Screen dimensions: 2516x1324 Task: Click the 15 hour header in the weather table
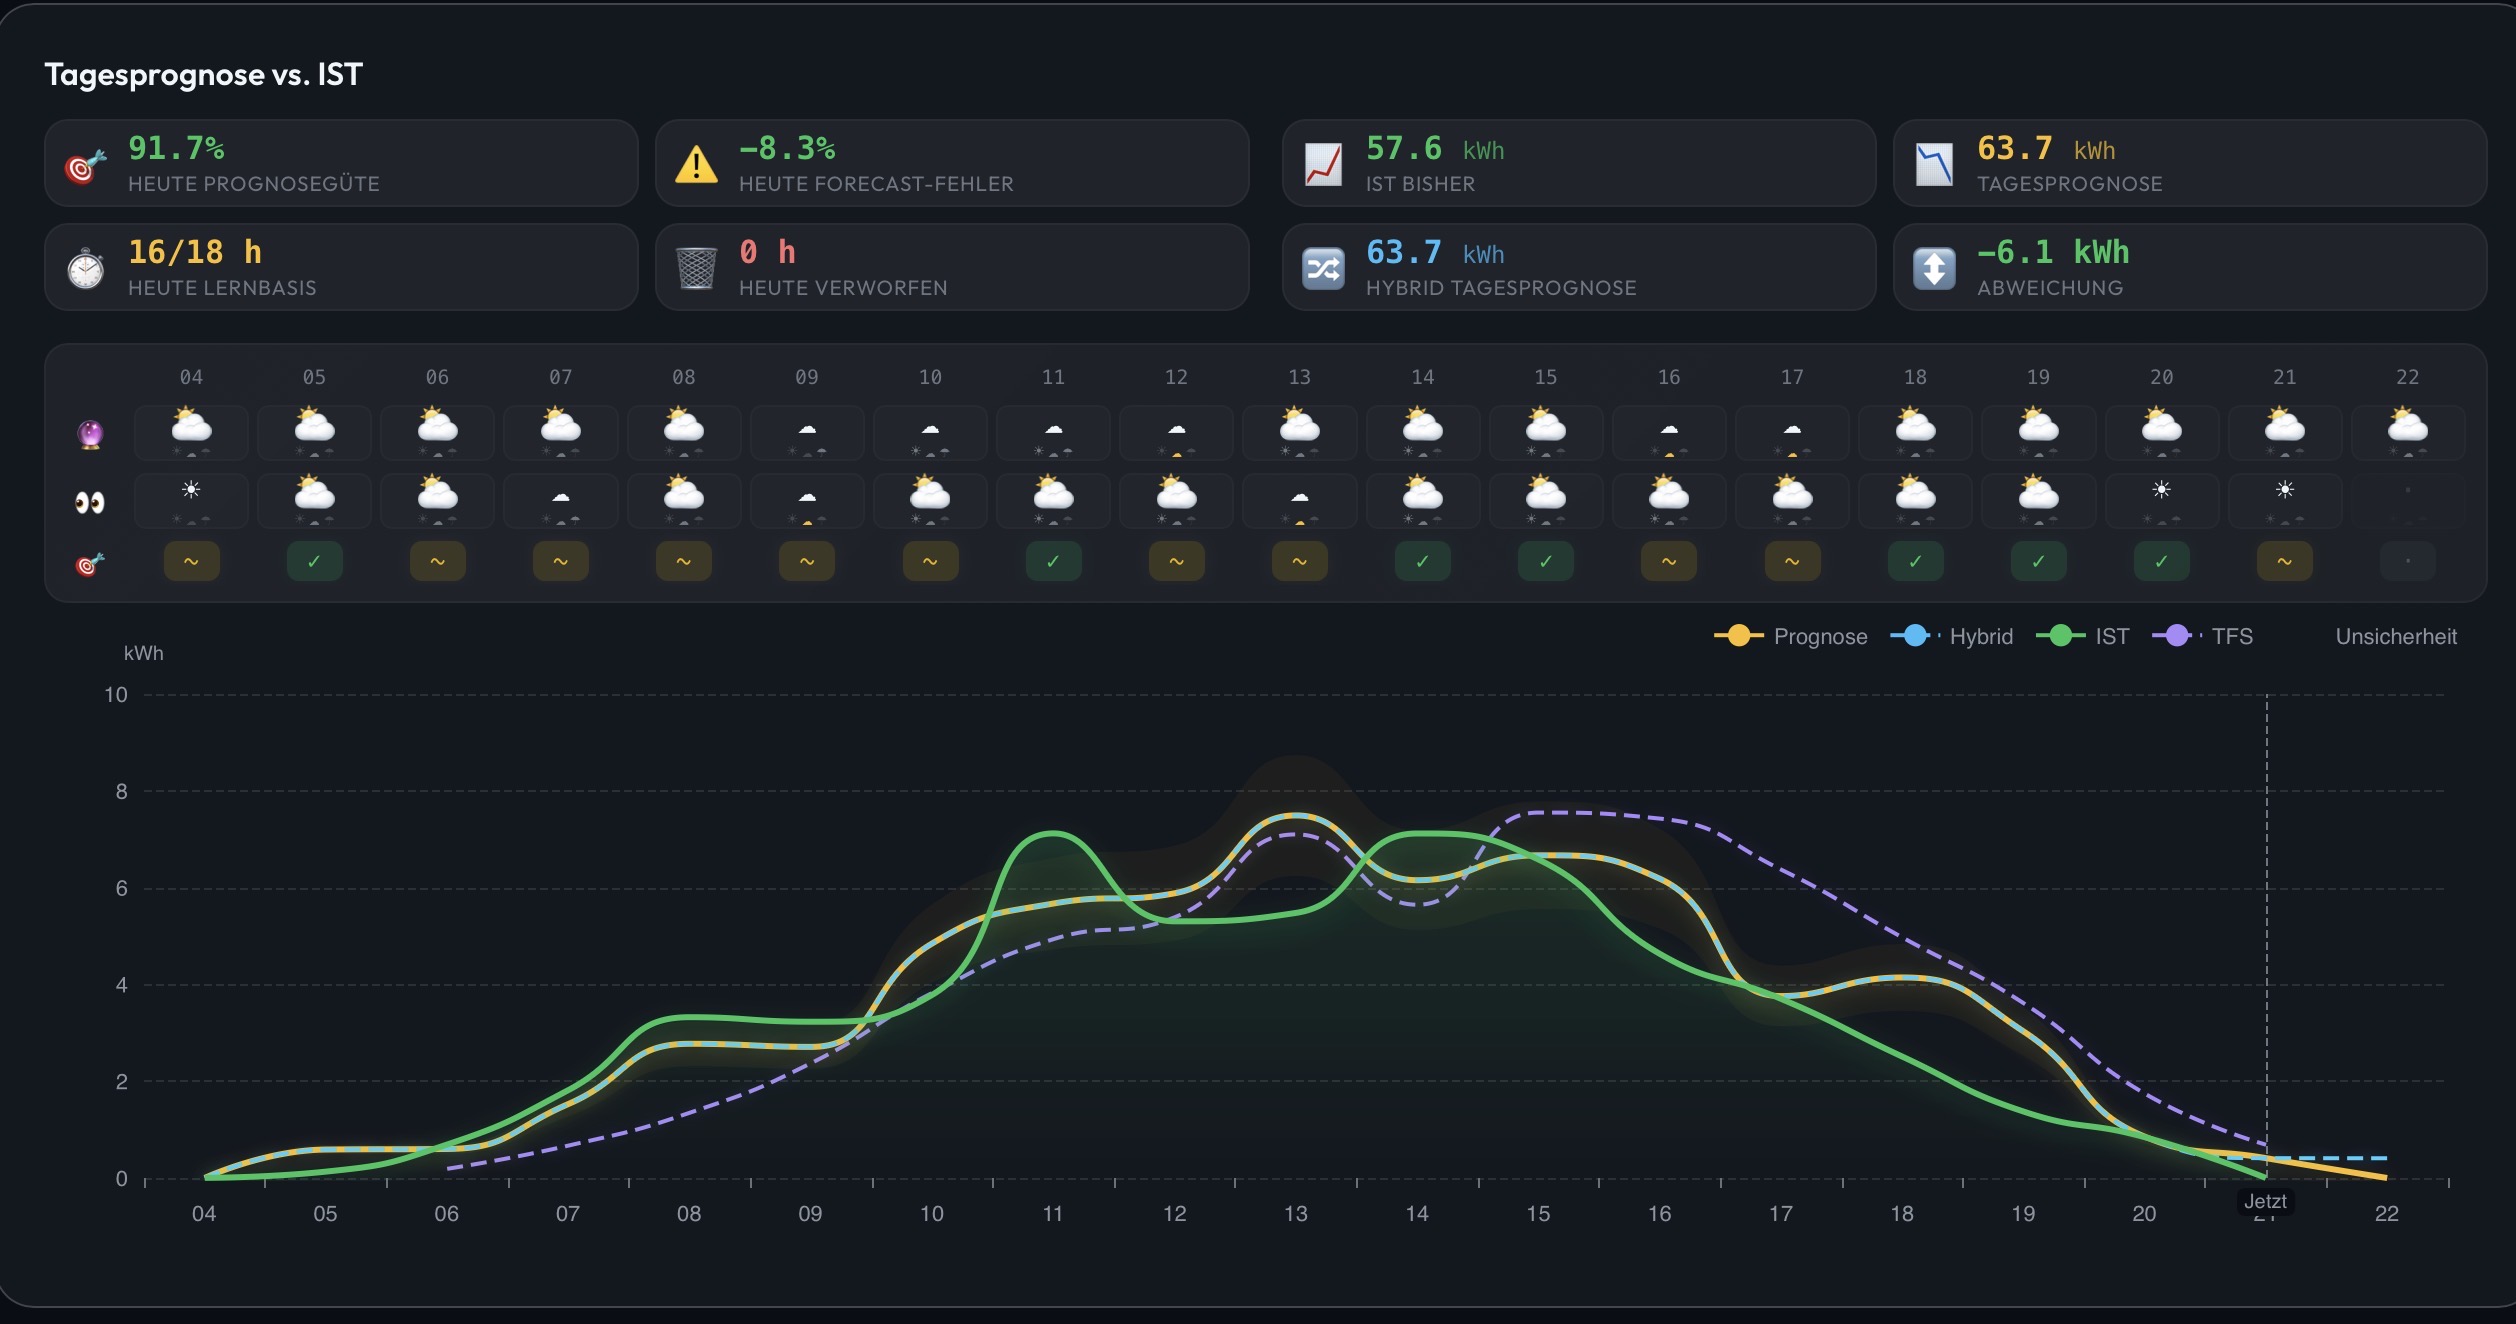pyautogui.click(x=1545, y=377)
